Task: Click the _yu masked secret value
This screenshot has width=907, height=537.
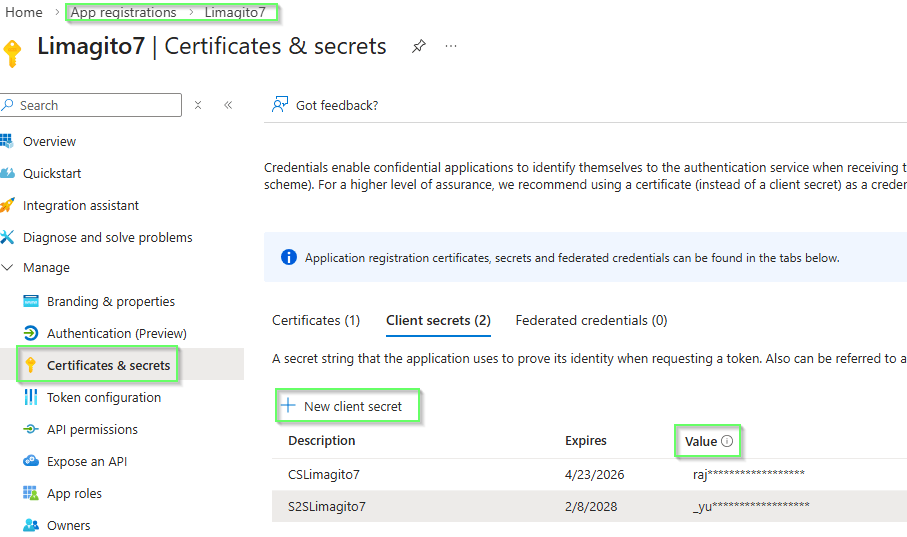Action: pos(751,506)
